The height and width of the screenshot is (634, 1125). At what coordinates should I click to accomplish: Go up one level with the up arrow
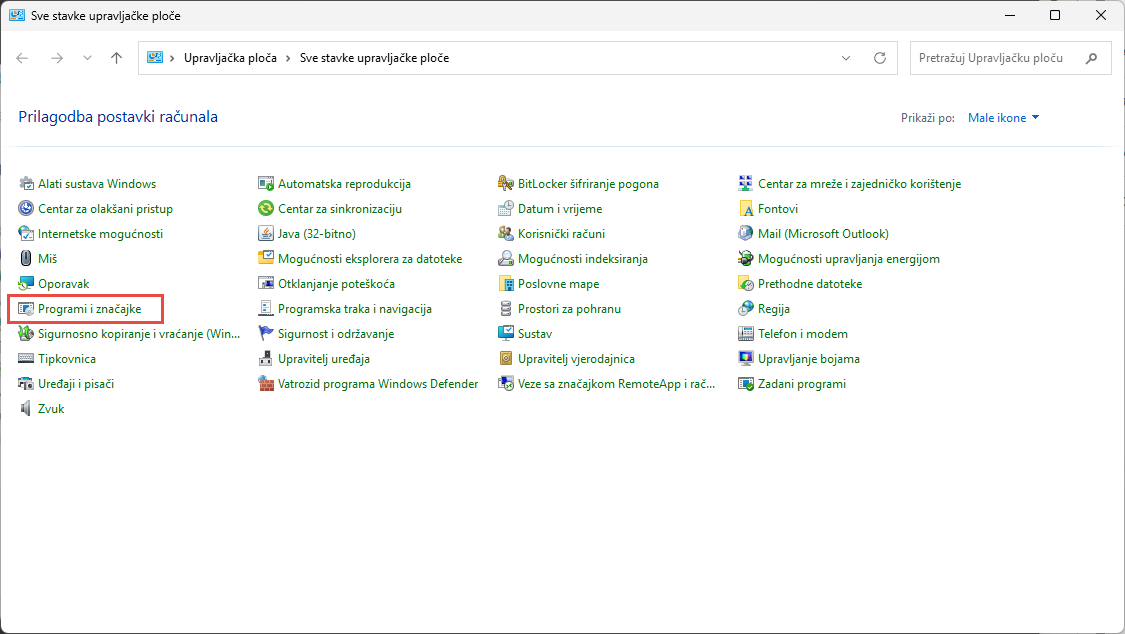point(117,58)
